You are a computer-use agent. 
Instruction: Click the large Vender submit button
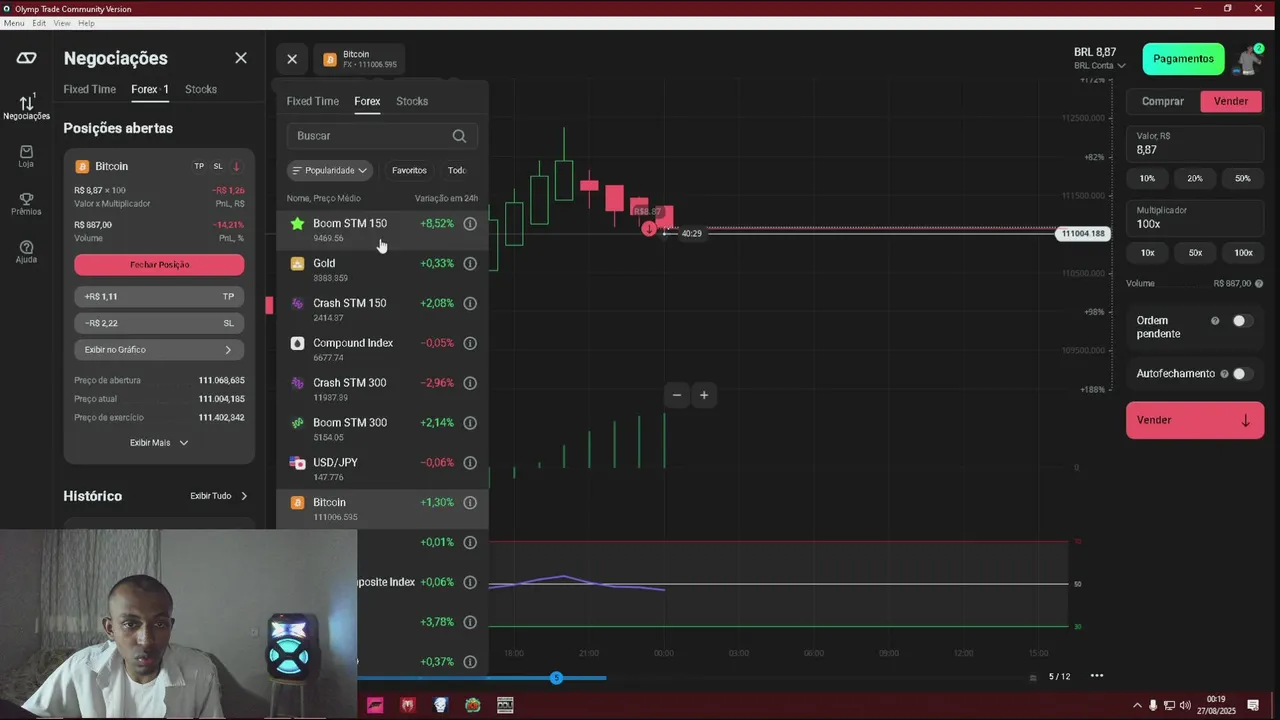click(1195, 420)
